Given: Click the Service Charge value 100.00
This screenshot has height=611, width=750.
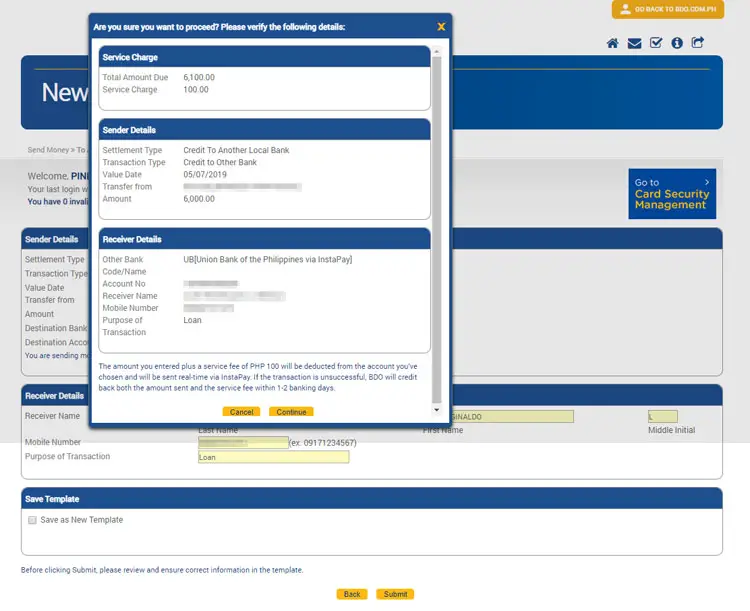Looking at the screenshot, I should click(x=196, y=89).
